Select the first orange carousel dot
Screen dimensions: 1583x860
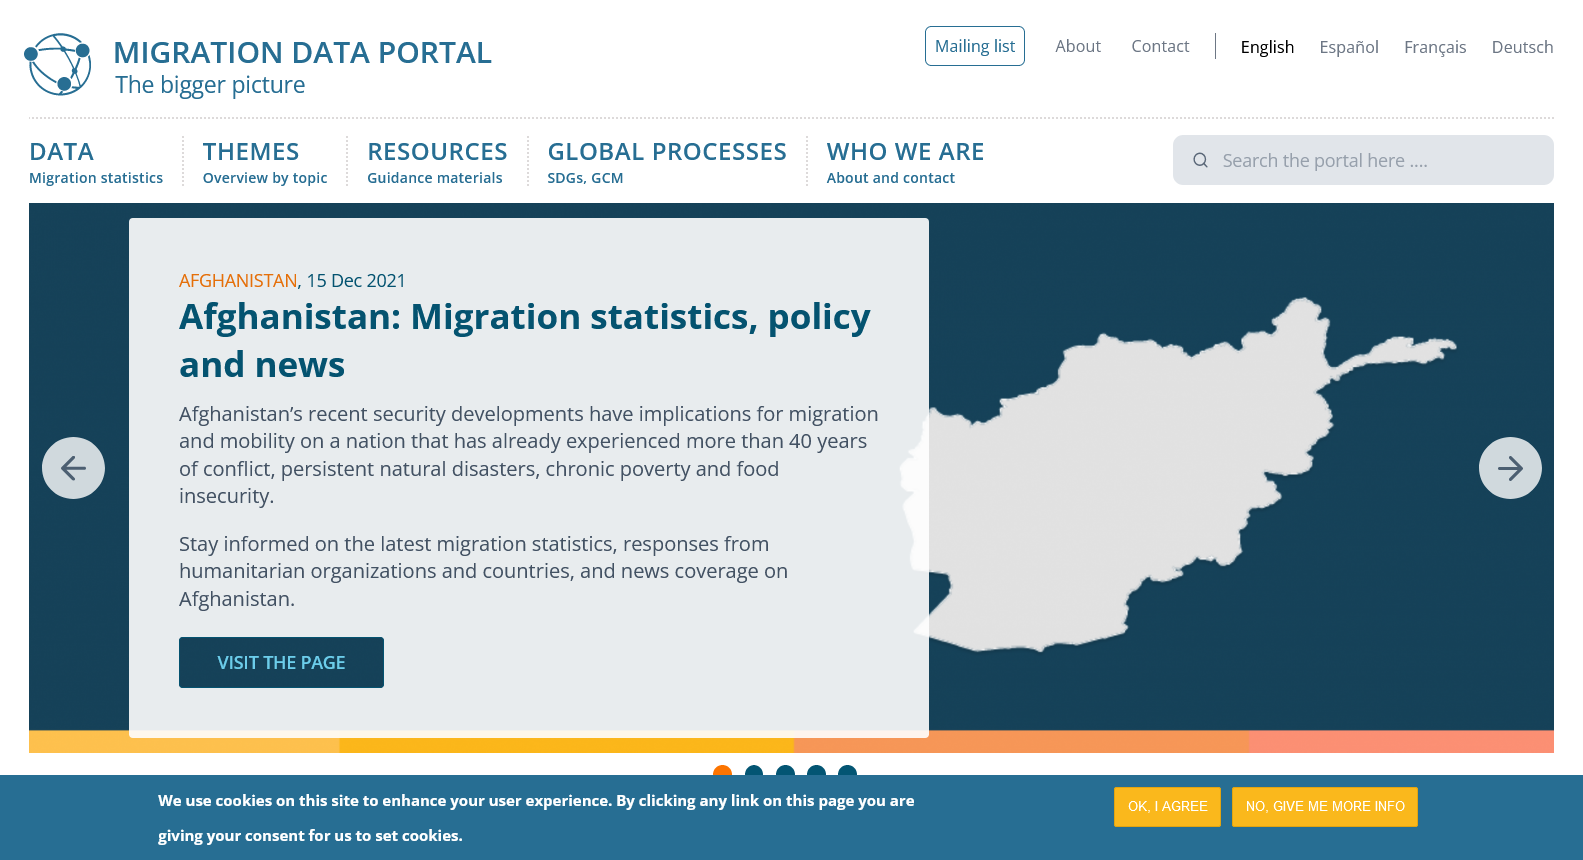[722, 771]
